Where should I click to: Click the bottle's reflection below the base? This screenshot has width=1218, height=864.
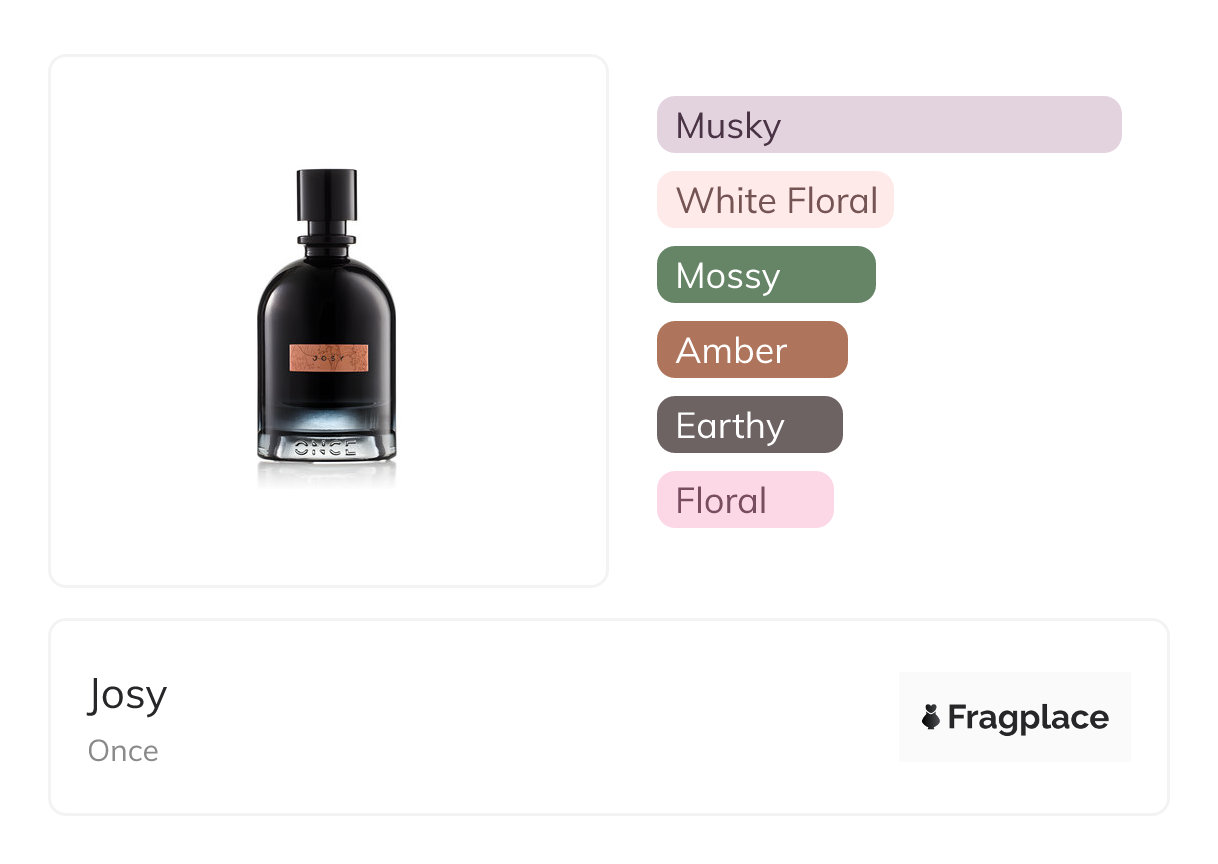[x=327, y=475]
